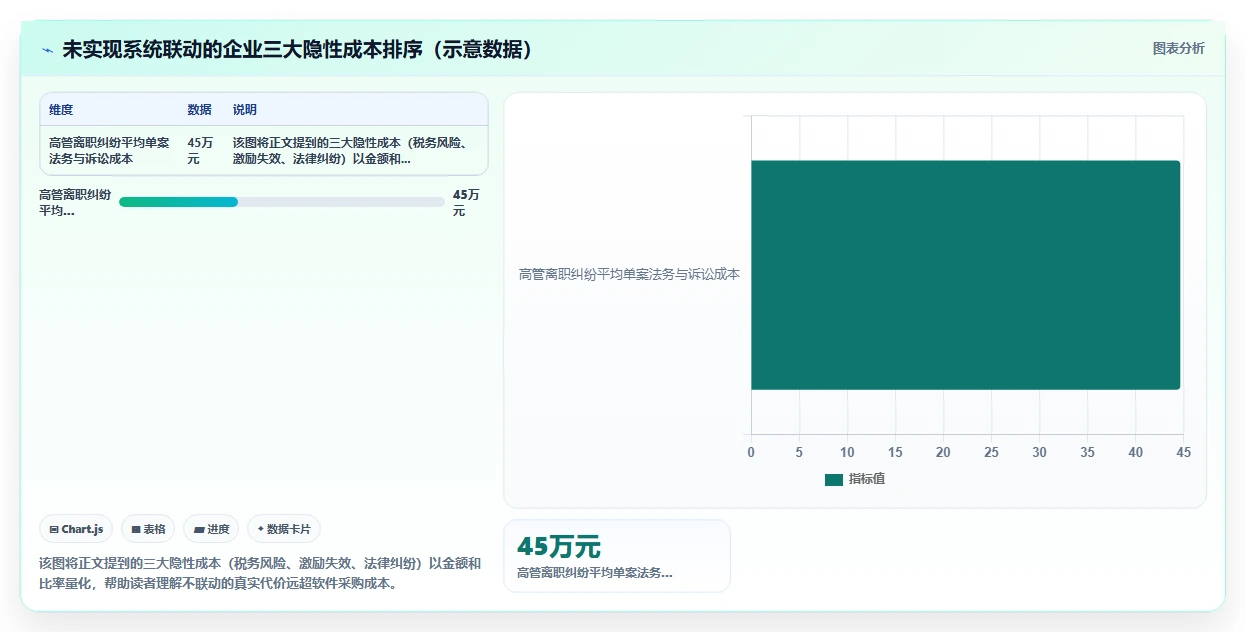
Task: Click the chart y-axis category label
Action: point(629,274)
